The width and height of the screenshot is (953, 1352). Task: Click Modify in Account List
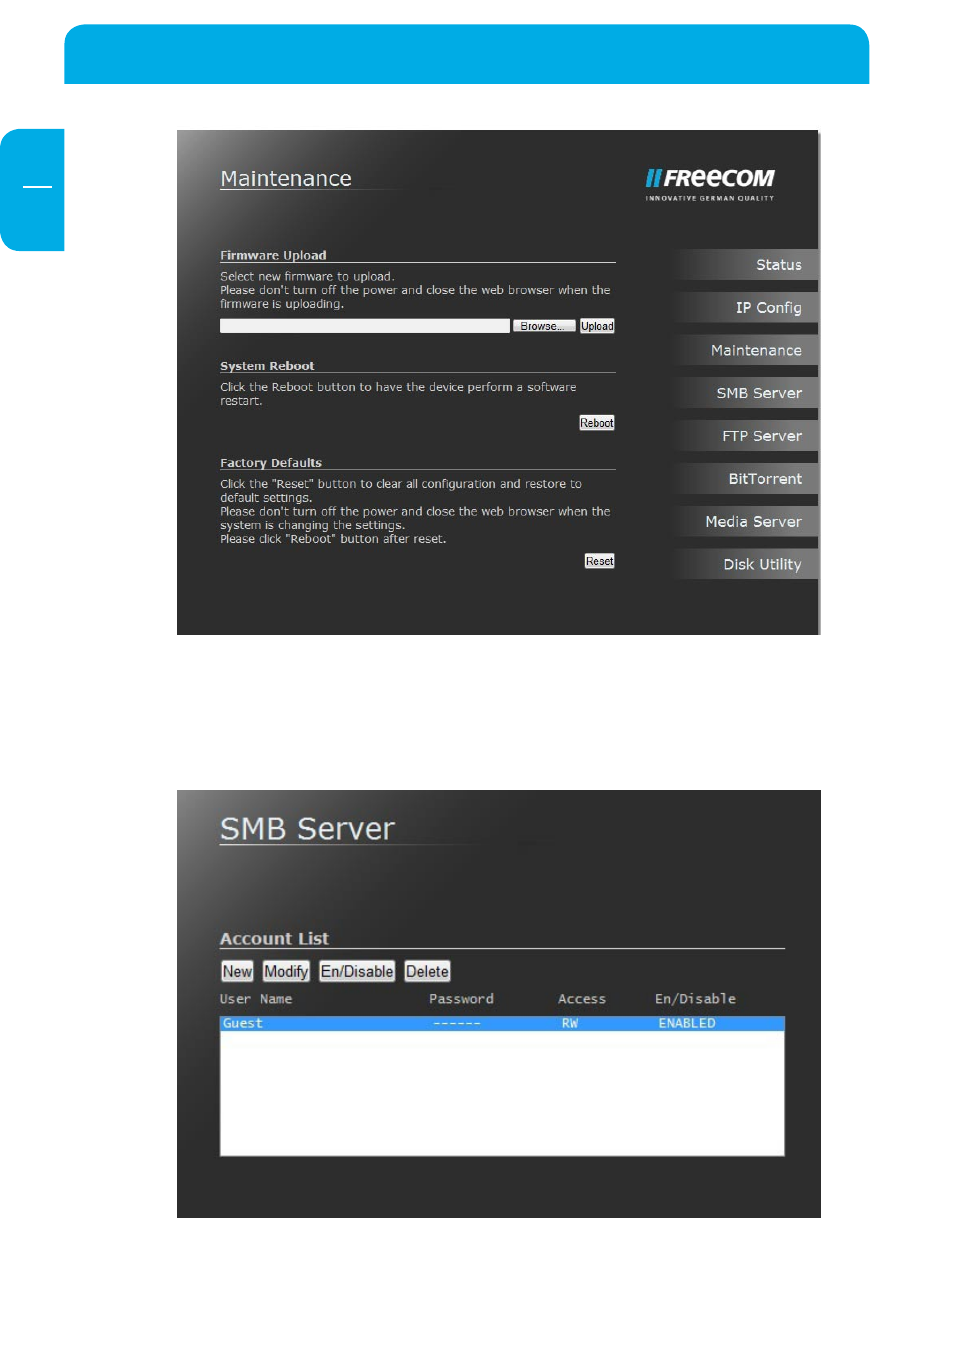tap(286, 971)
